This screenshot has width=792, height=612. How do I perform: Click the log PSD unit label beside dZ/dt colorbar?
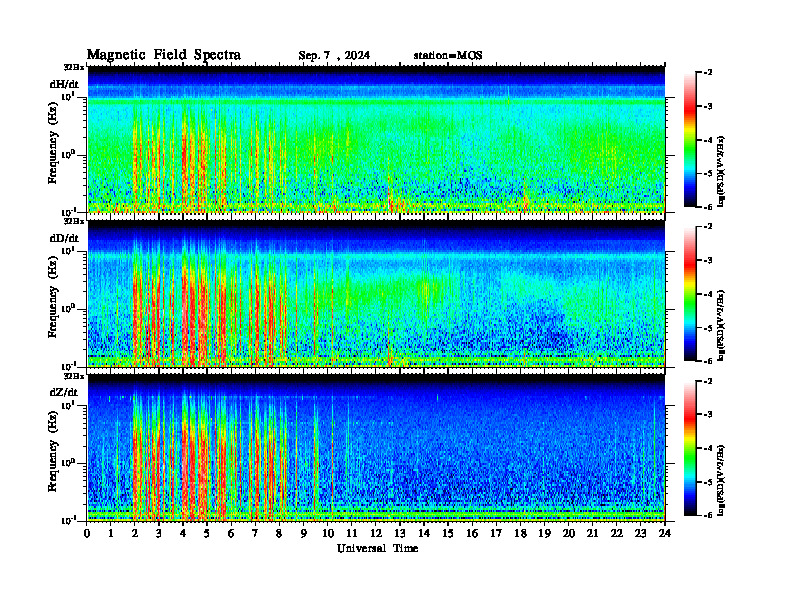tap(722, 480)
